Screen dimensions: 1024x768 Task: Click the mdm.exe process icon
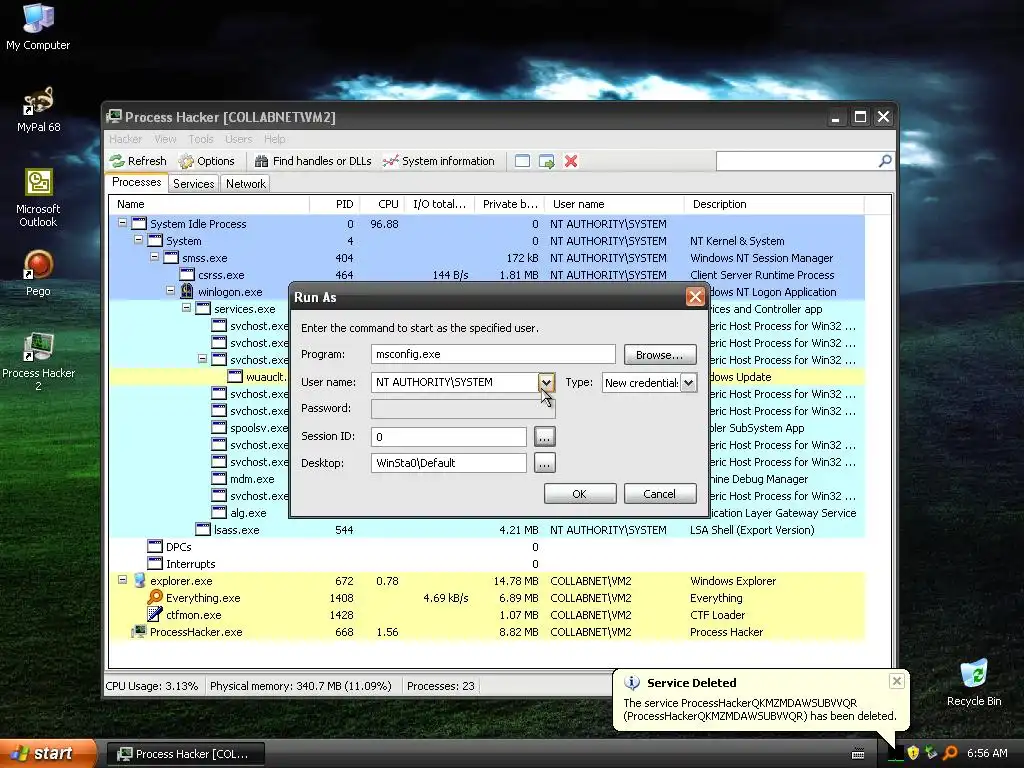tap(219, 478)
